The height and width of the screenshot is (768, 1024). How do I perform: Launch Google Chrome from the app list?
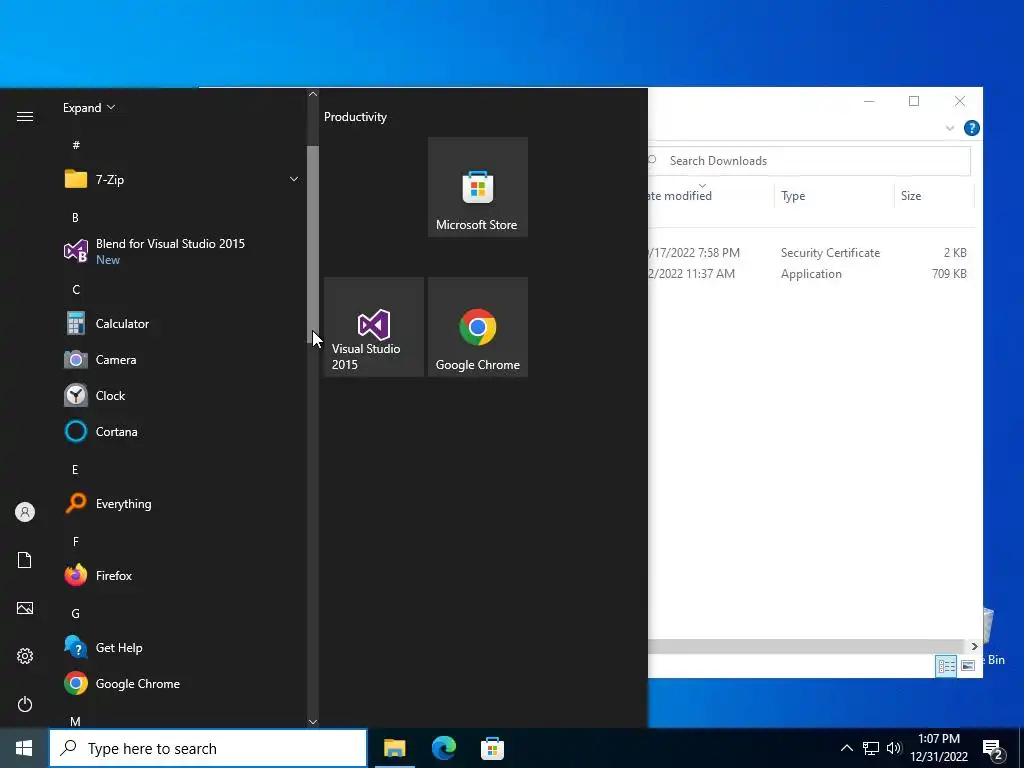point(182,683)
